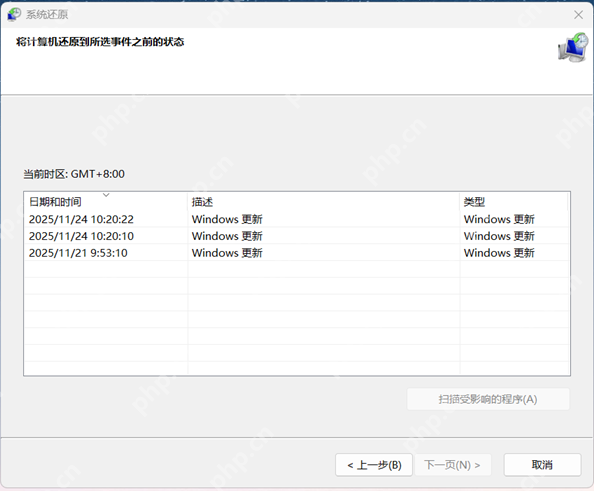Sort by the 日期和时间 column header
The width and height of the screenshot is (594, 491).
coord(106,202)
